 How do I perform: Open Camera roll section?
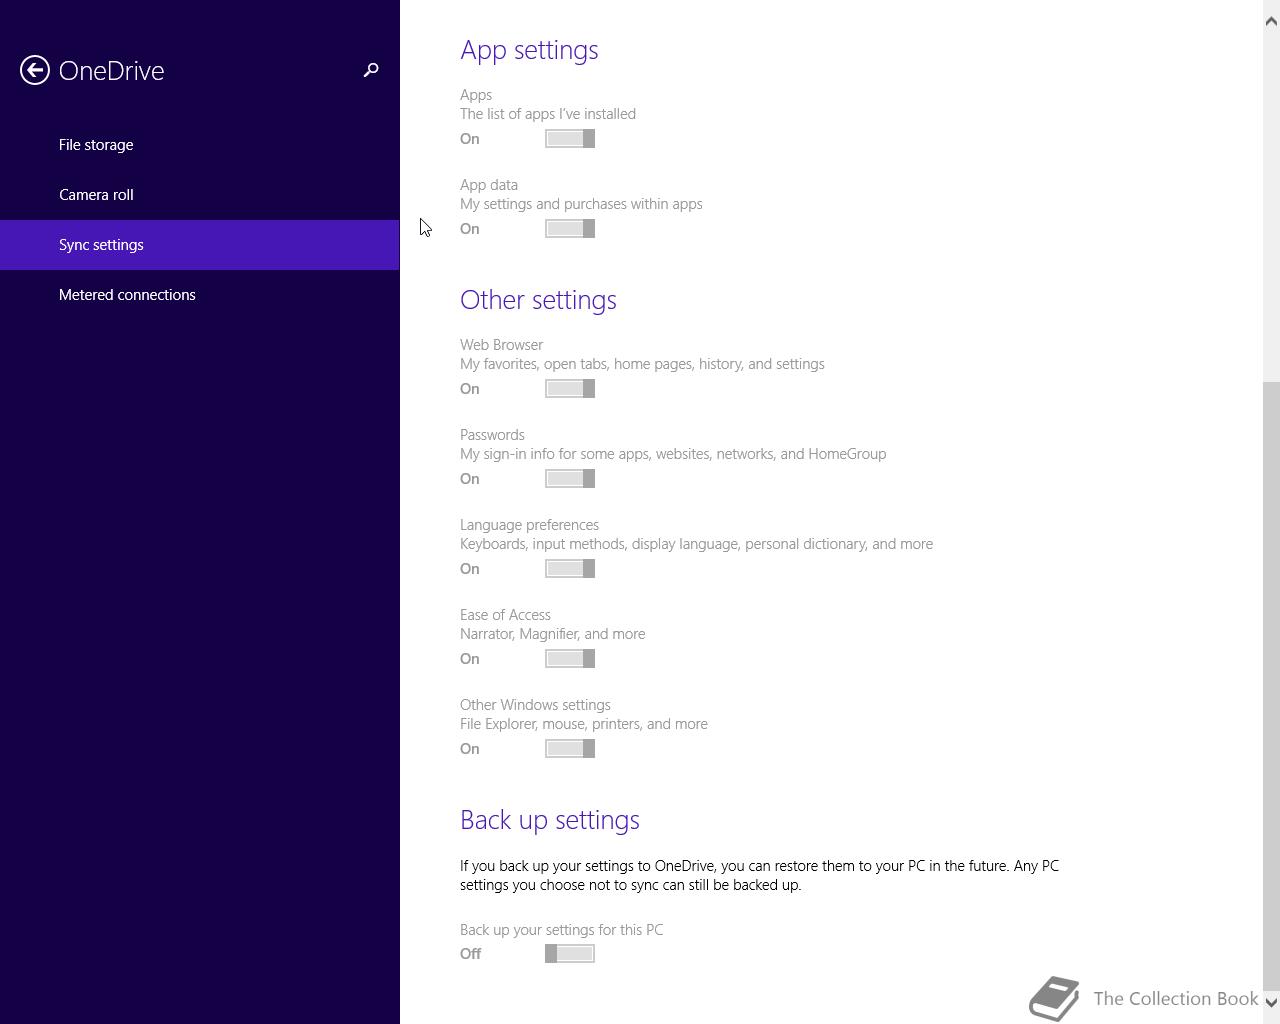[x=200, y=195]
